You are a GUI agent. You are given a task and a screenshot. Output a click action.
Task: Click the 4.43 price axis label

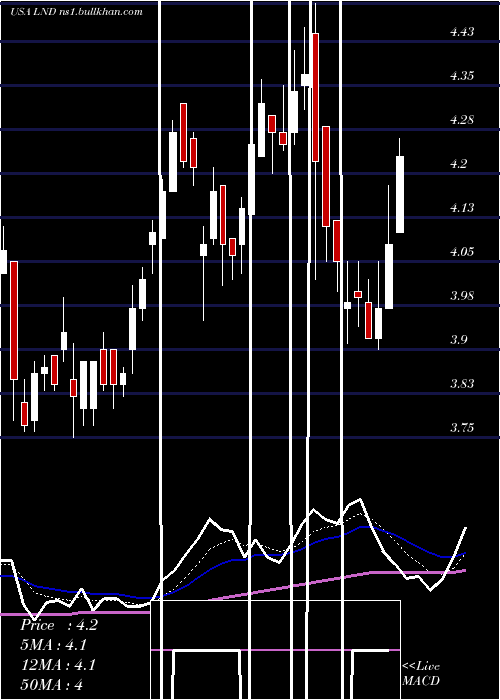point(462,32)
